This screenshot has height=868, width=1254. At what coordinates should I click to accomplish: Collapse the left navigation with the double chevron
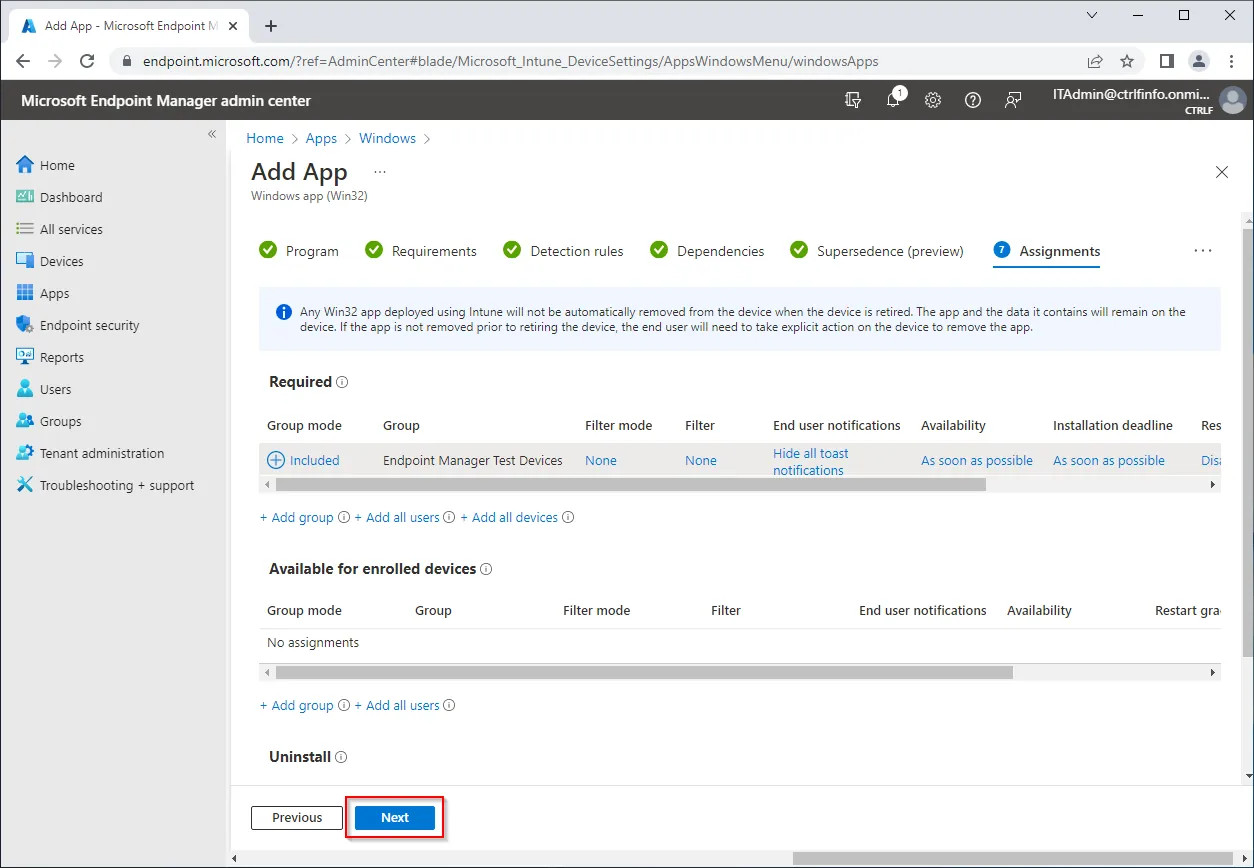tap(212, 134)
